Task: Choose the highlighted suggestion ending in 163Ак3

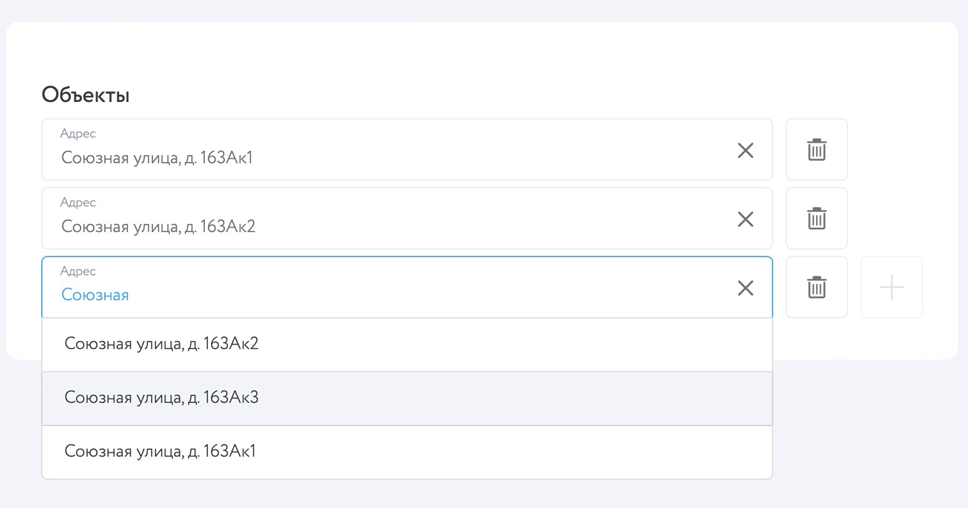Action: pos(161,398)
